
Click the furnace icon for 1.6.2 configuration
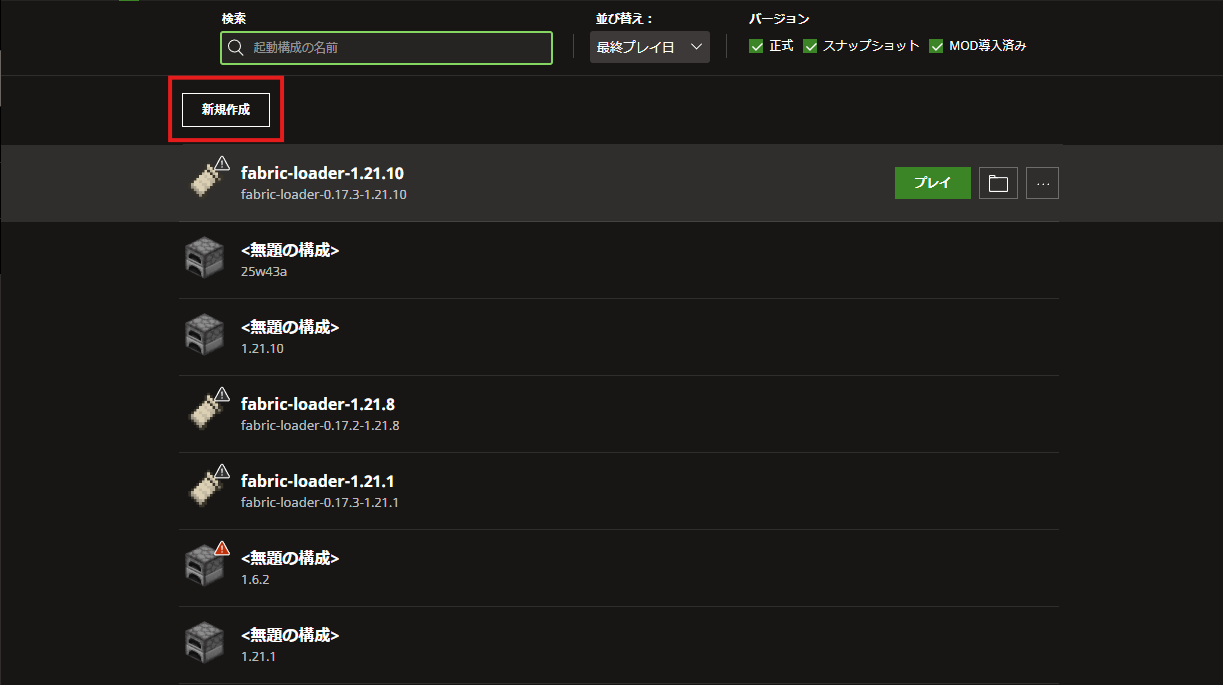204,566
